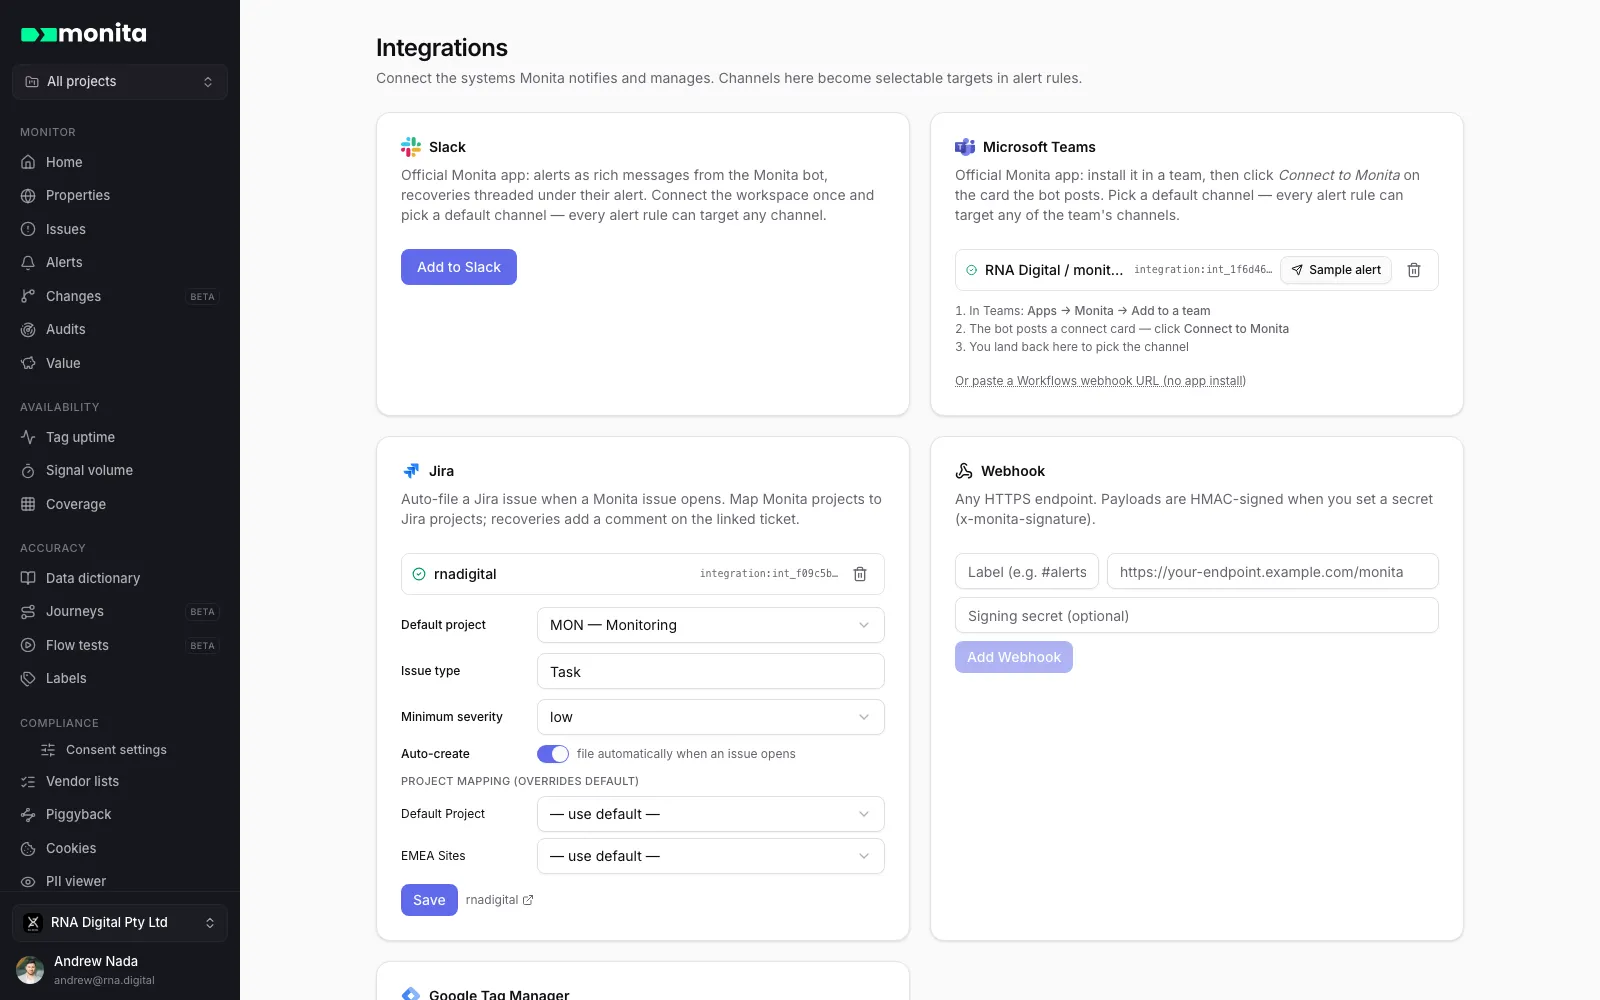
Task: Click the Cookies sidebar icon
Action: [x=28, y=849]
